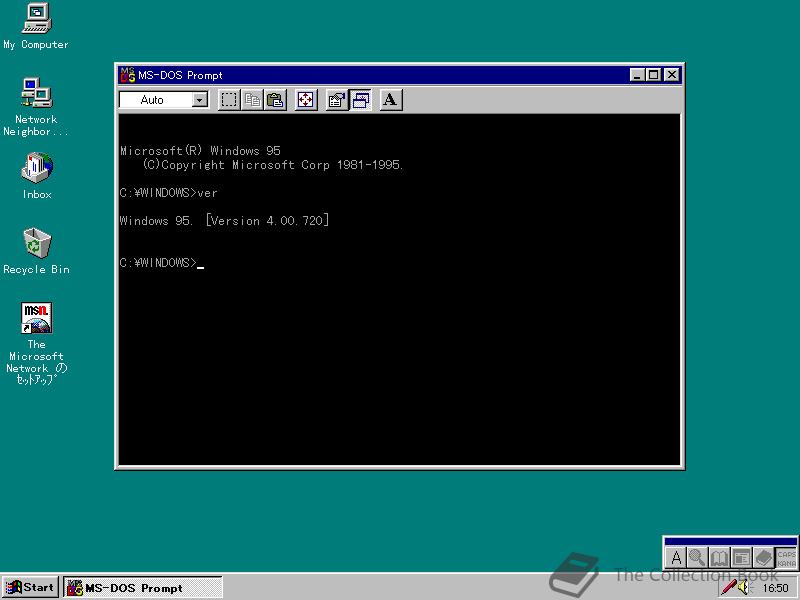Click the 'Microsoft(R) Windows 95' banner line

click(x=200, y=151)
